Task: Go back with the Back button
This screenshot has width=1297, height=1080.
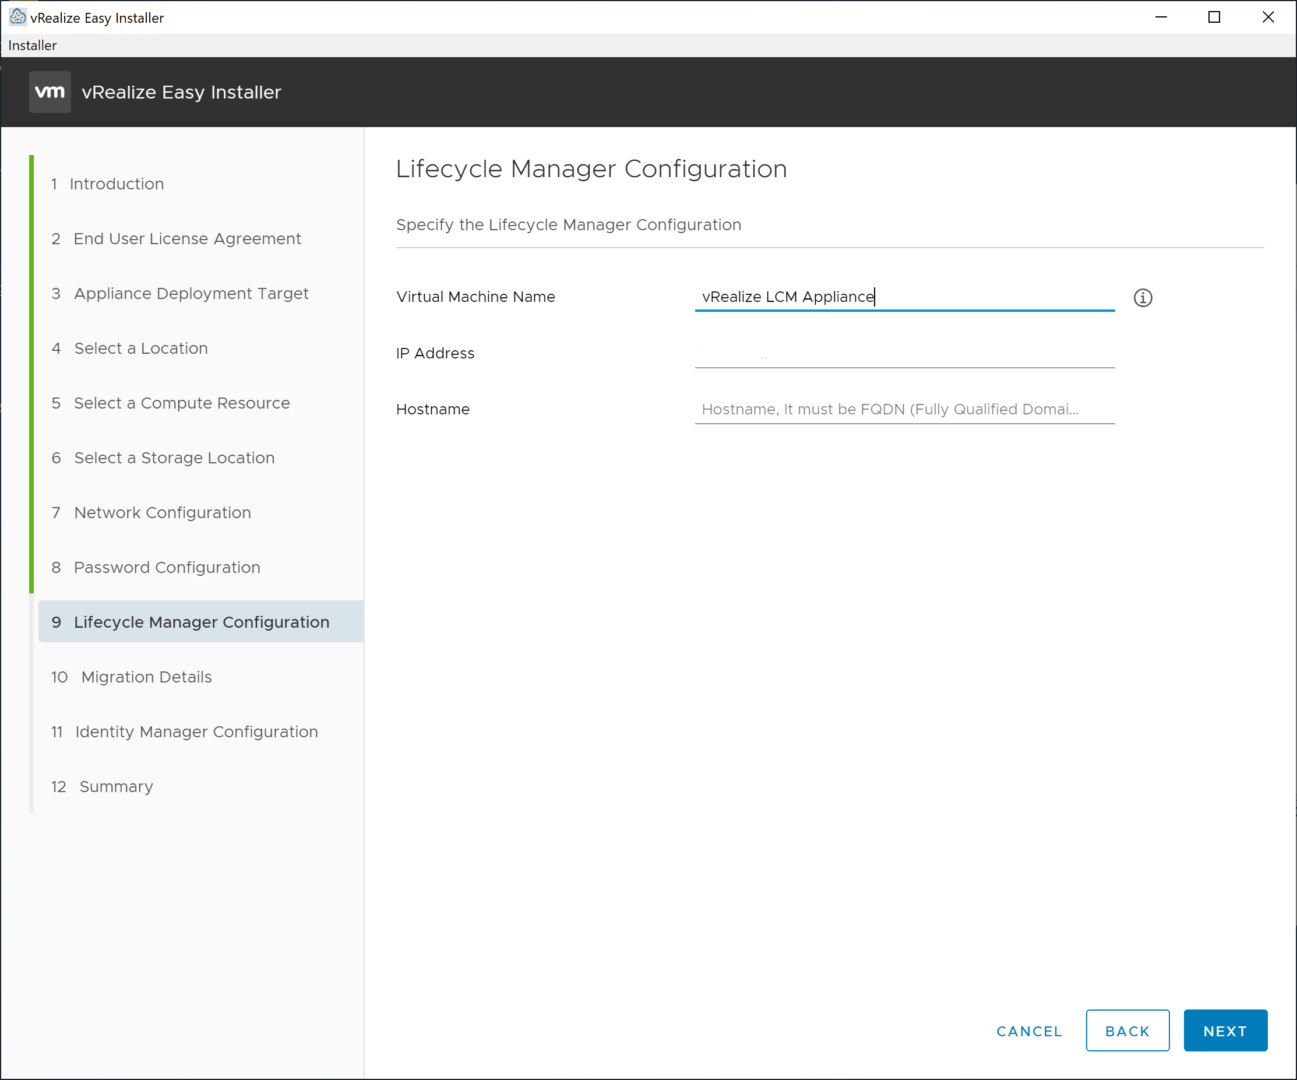Action: pos(1127,1031)
